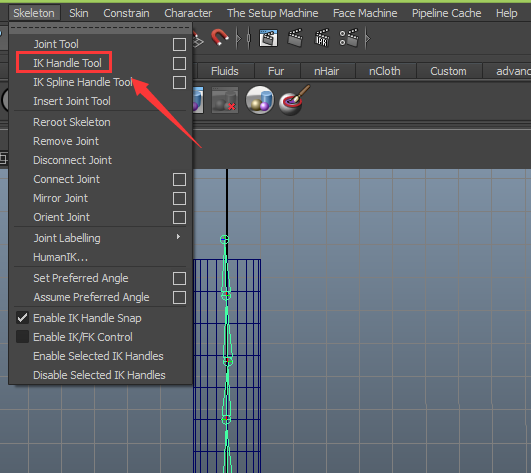This screenshot has width=531, height=473.
Task: Toggle Enable IK/FK Control checkbox
Action: pyautogui.click(x=22, y=337)
